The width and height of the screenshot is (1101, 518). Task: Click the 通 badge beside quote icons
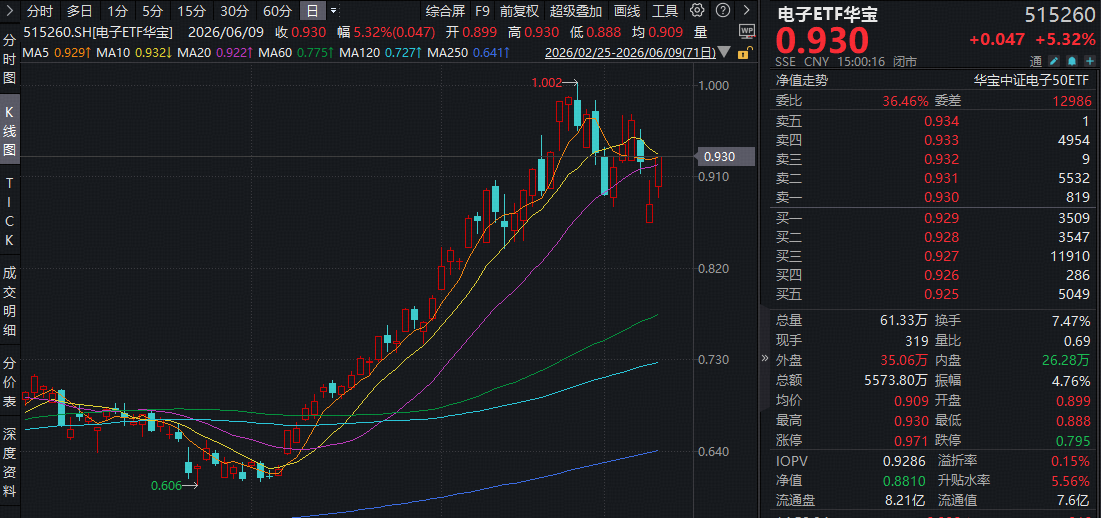1036,61
